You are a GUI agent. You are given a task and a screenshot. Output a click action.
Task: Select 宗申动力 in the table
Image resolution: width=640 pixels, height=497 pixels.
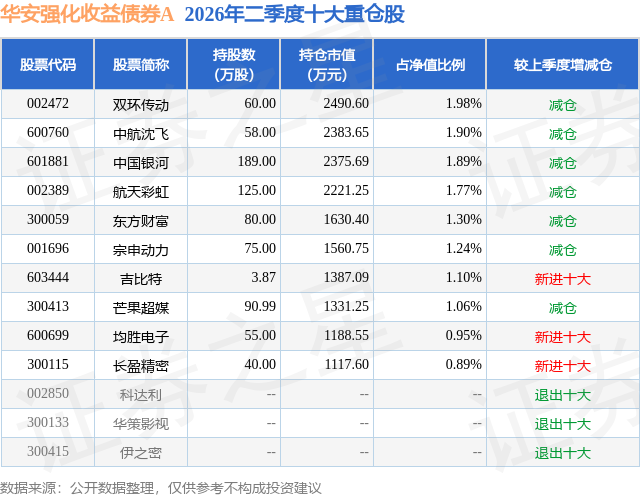141,249
